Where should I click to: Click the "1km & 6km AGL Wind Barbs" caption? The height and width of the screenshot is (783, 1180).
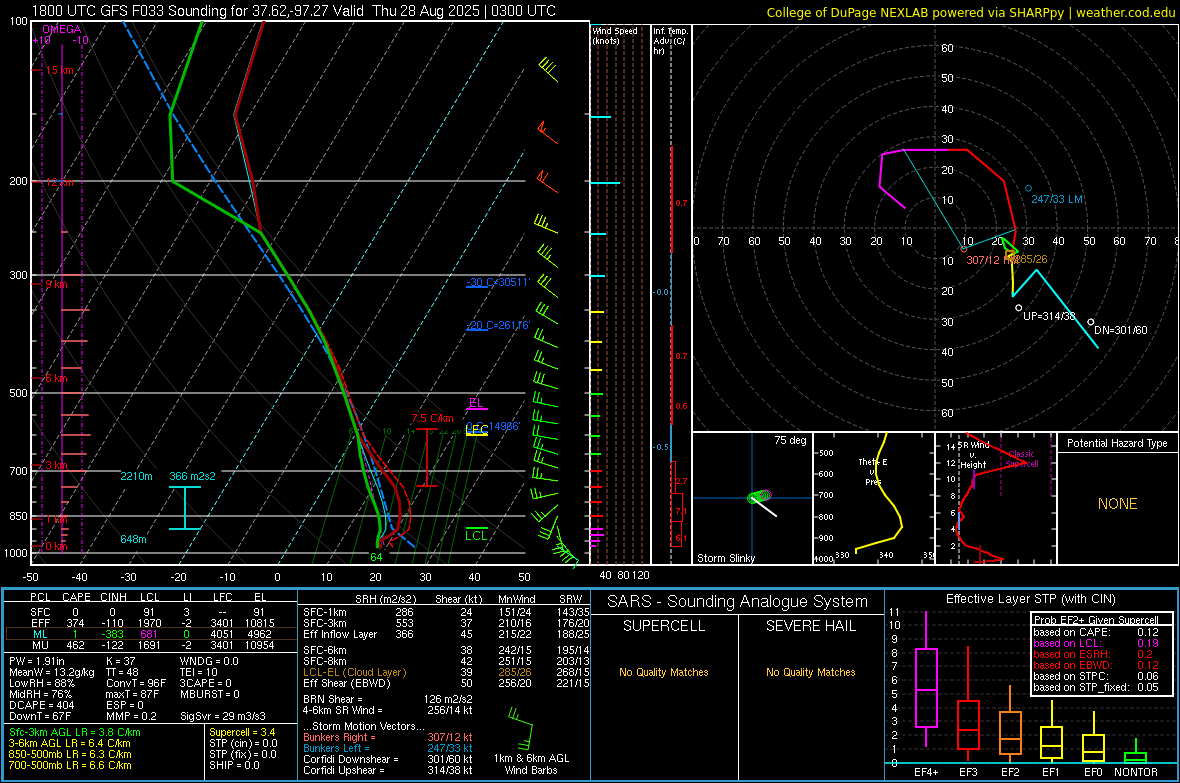tap(531, 764)
